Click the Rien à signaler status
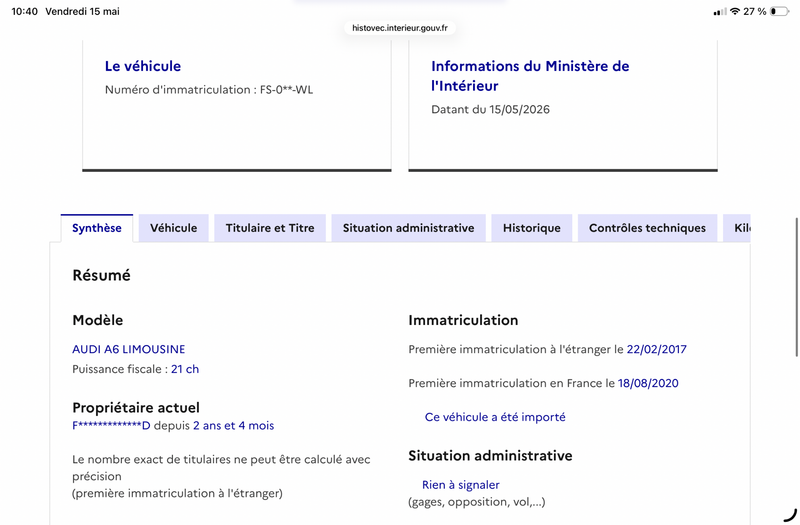This screenshot has width=800, height=525. [460, 485]
